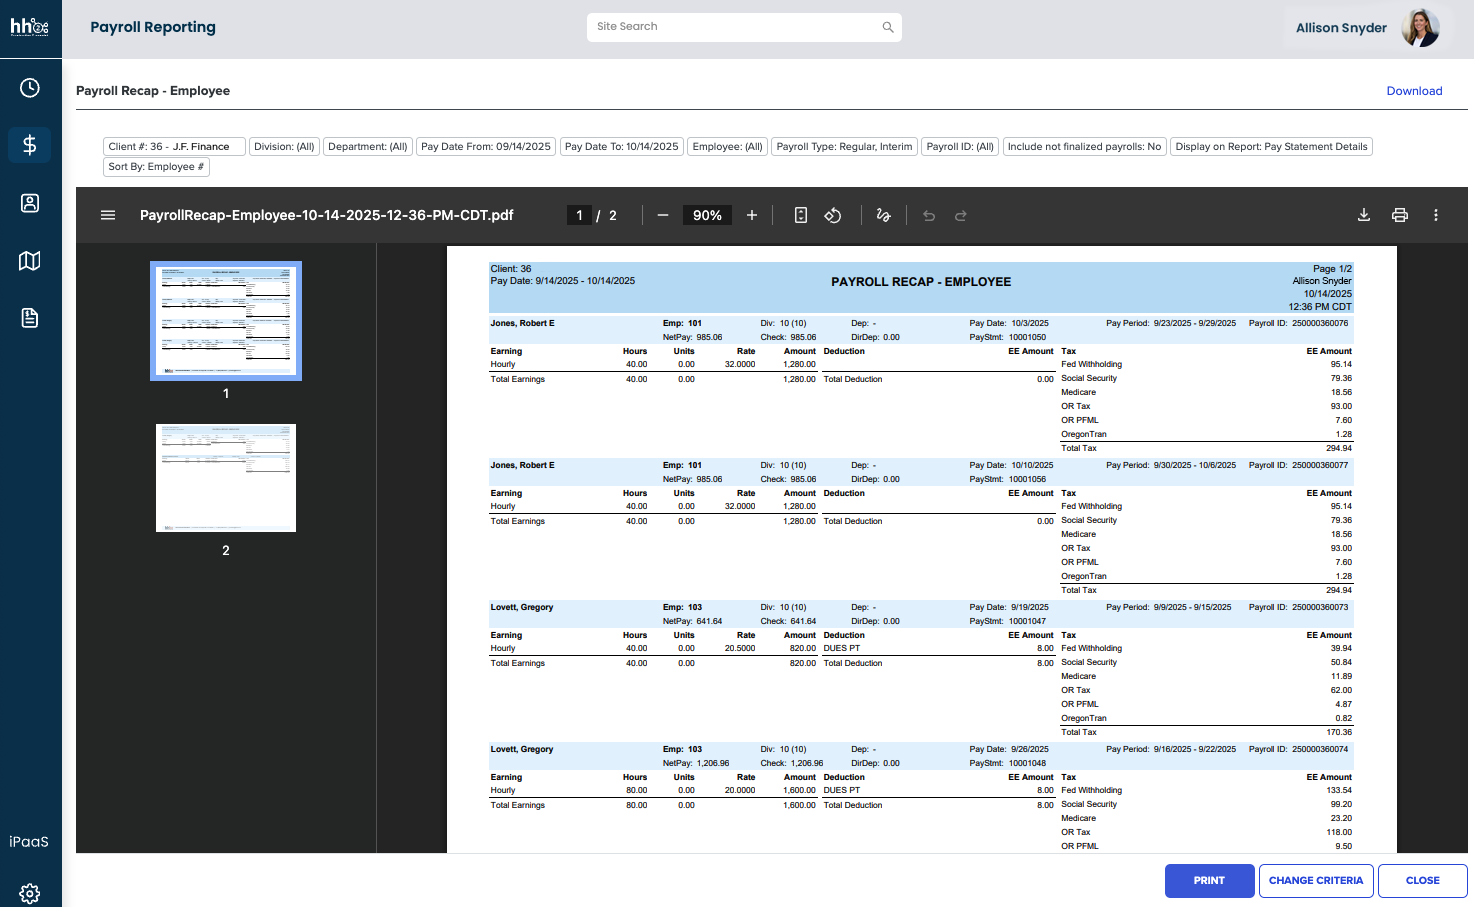Screen dimensions: 1474x907
Task: Open the PDF viewer three-dot options menu
Action: (1436, 214)
